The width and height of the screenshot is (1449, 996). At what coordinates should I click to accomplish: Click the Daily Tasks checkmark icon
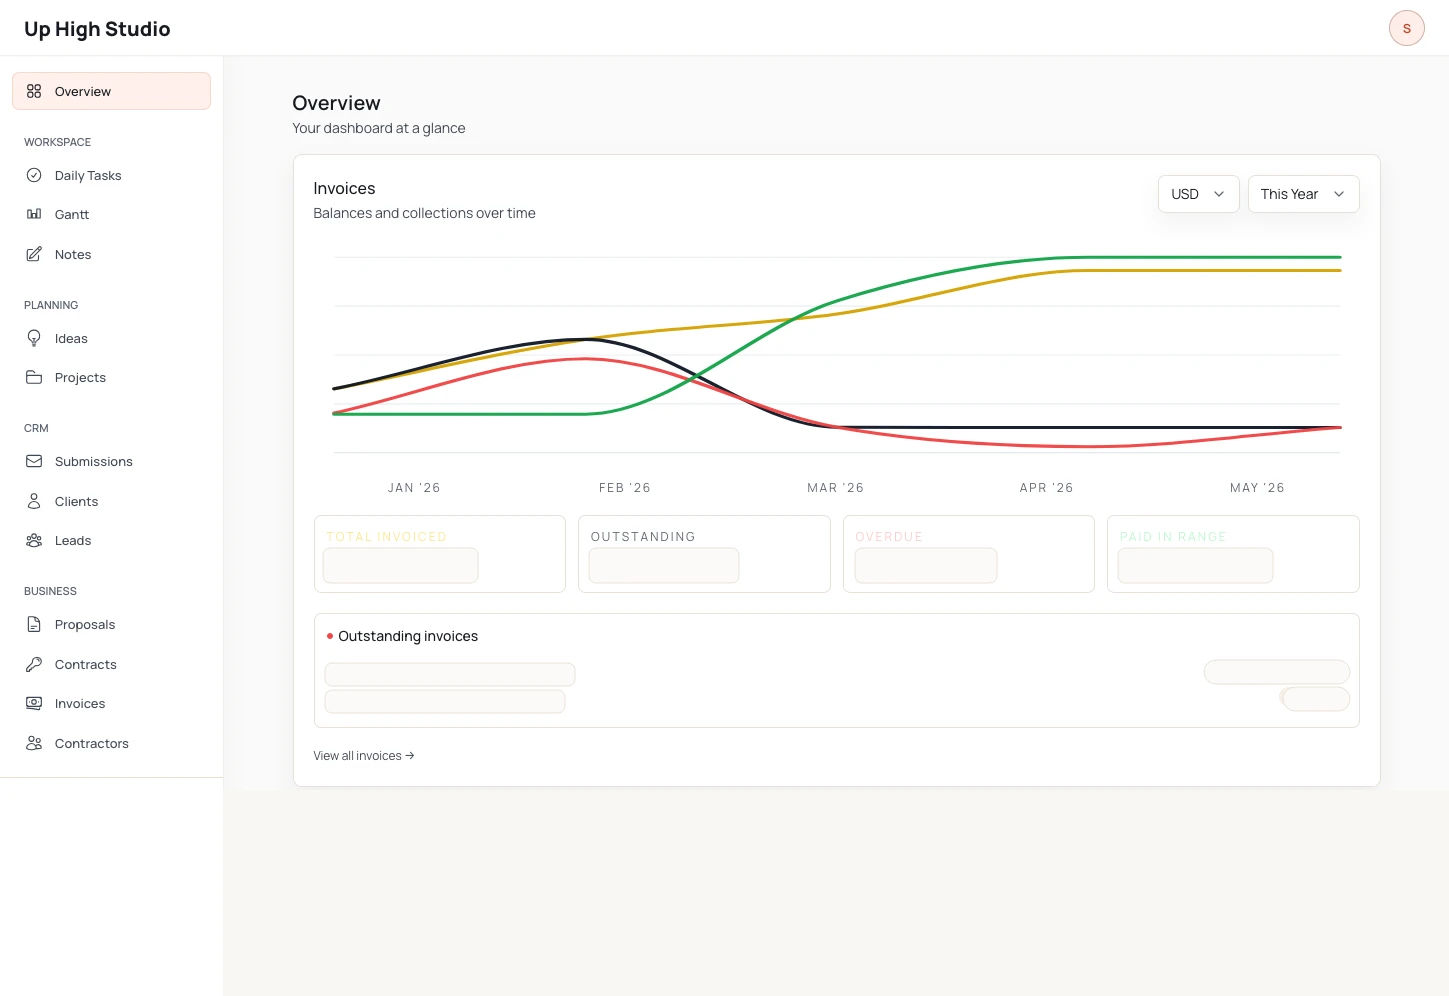tap(34, 175)
